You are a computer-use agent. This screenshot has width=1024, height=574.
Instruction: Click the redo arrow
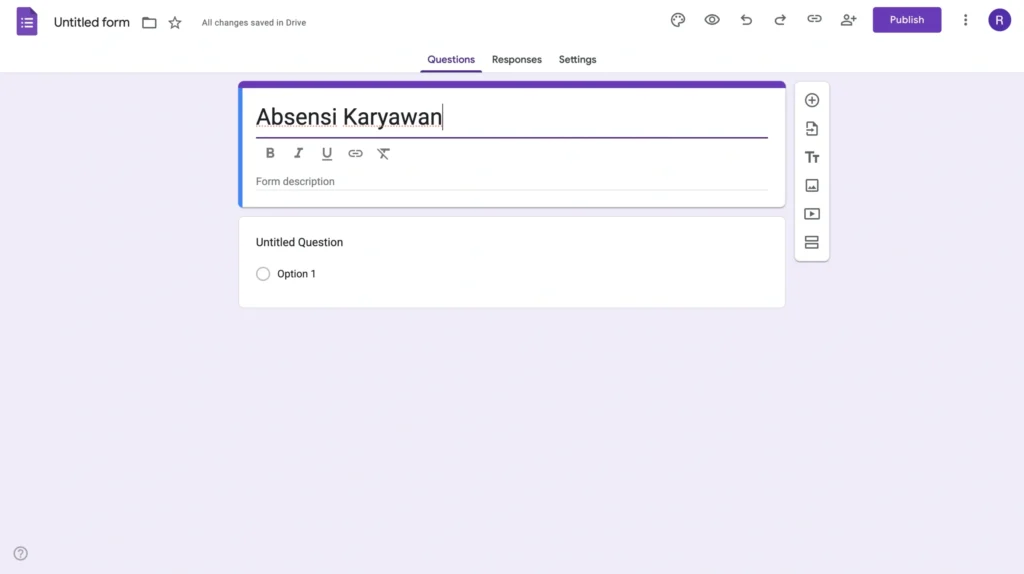point(780,20)
